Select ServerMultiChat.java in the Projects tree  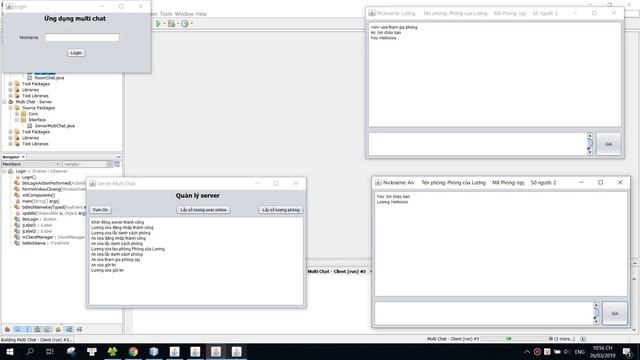(55, 126)
